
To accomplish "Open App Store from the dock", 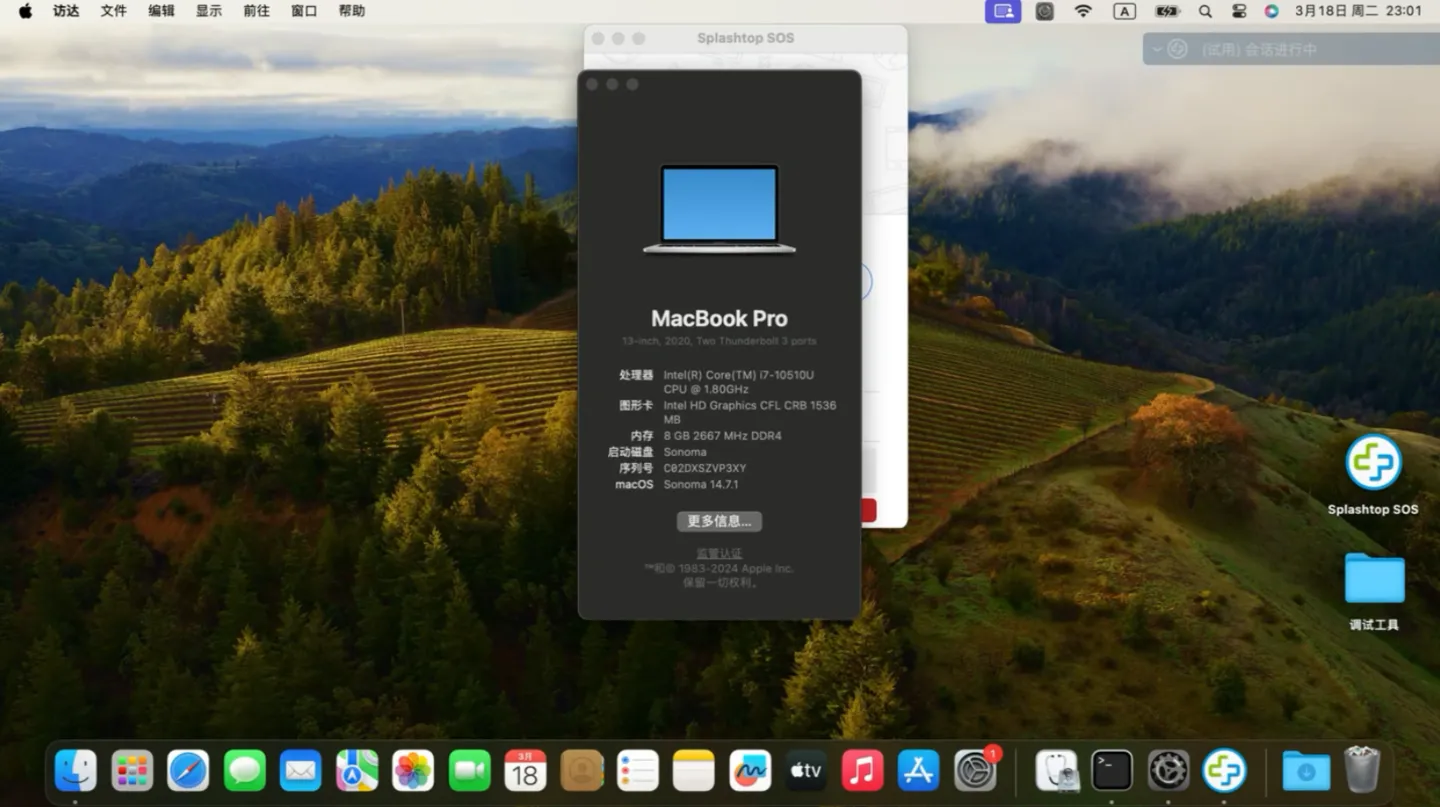I will (918, 771).
